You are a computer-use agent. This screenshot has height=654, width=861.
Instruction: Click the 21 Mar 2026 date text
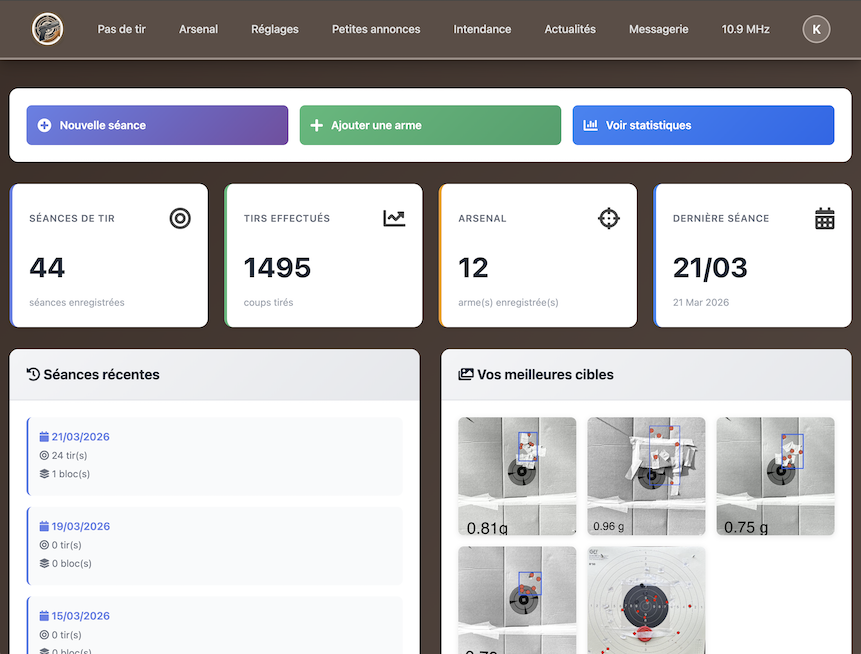(701, 303)
